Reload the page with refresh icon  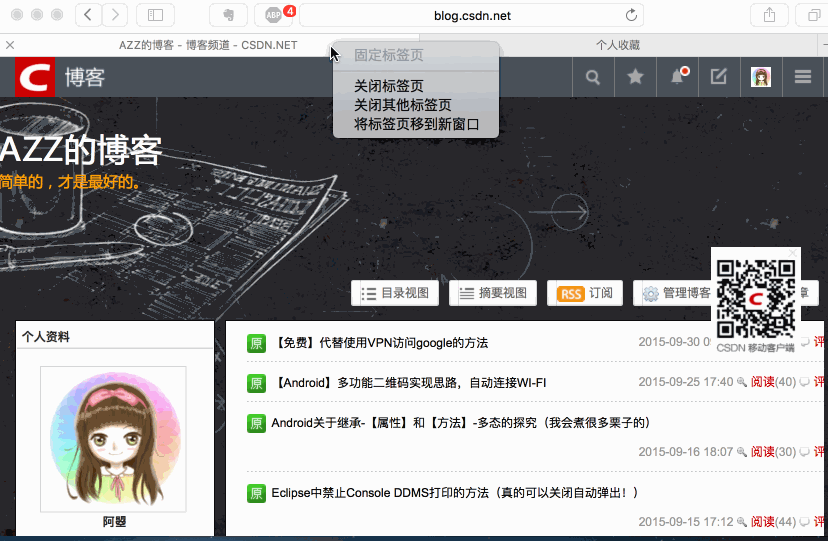[631, 15]
